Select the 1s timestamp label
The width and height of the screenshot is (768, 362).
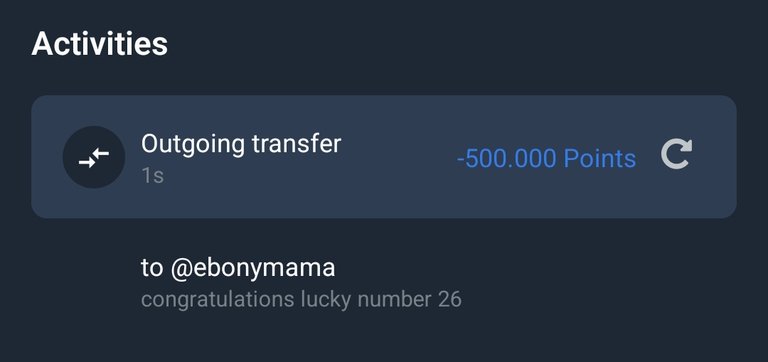point(152,176)
